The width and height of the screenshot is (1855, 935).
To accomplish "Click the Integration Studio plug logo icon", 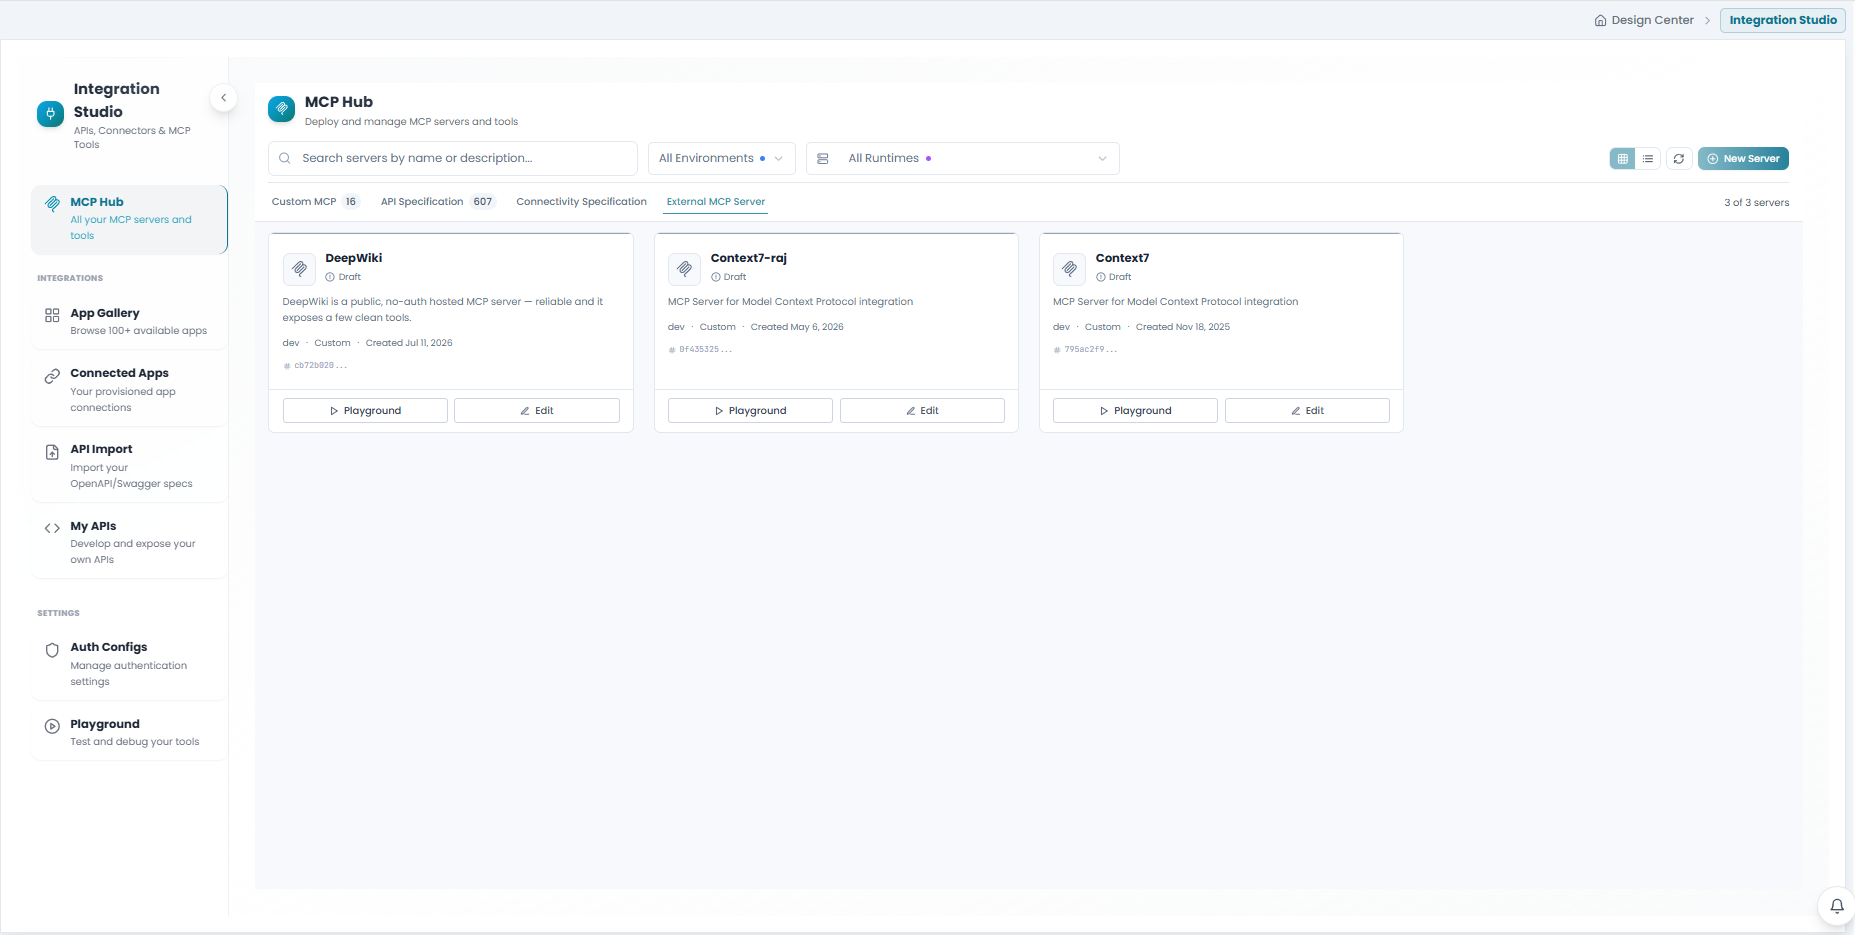I will coord(50,114).
